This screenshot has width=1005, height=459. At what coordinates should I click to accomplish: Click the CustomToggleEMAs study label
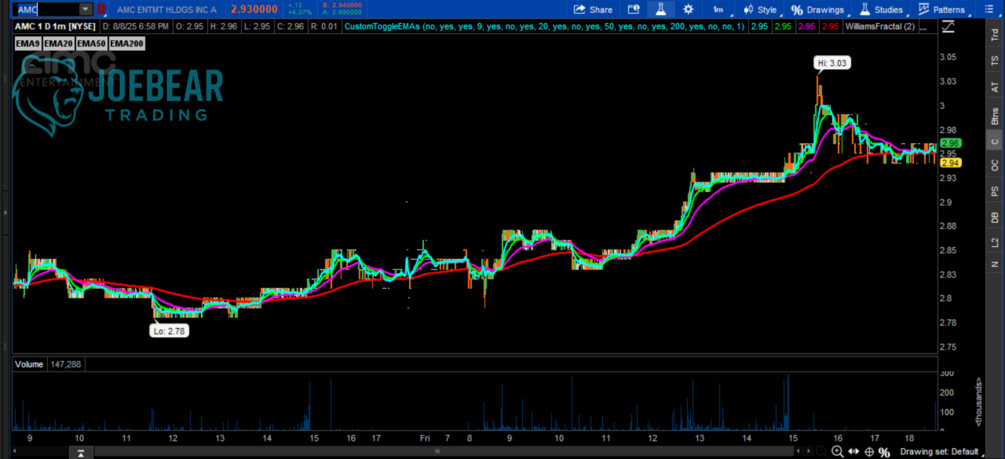click(545, 27)
